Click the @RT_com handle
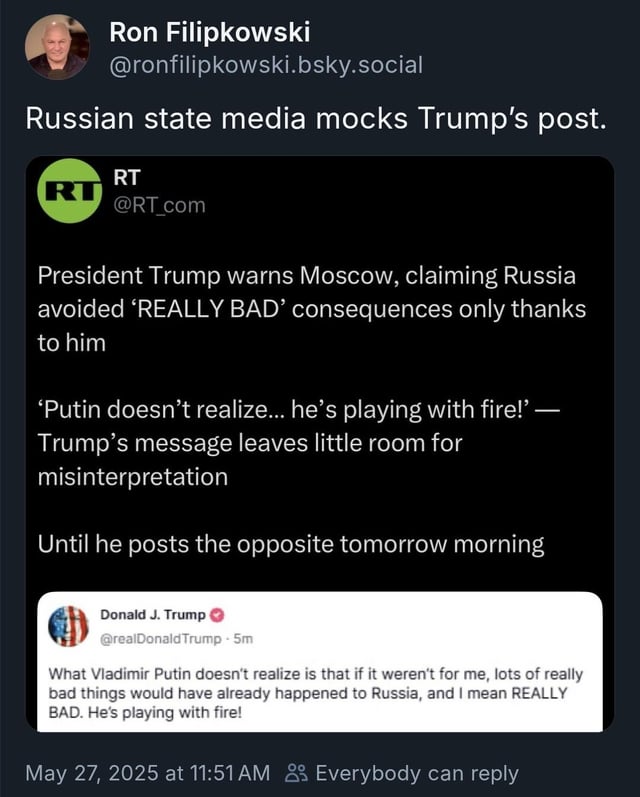Image resolution: width=640 pixels, height=797 pixels. 158,205
